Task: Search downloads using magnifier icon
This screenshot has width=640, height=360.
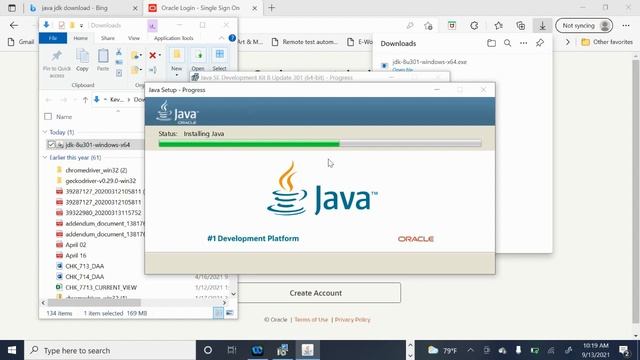Action: [x=507, y=43]
